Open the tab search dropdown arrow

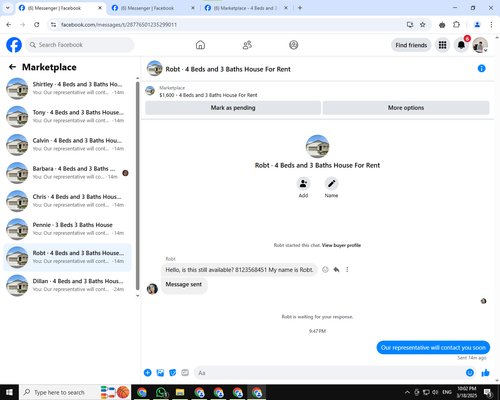point(7,8)
